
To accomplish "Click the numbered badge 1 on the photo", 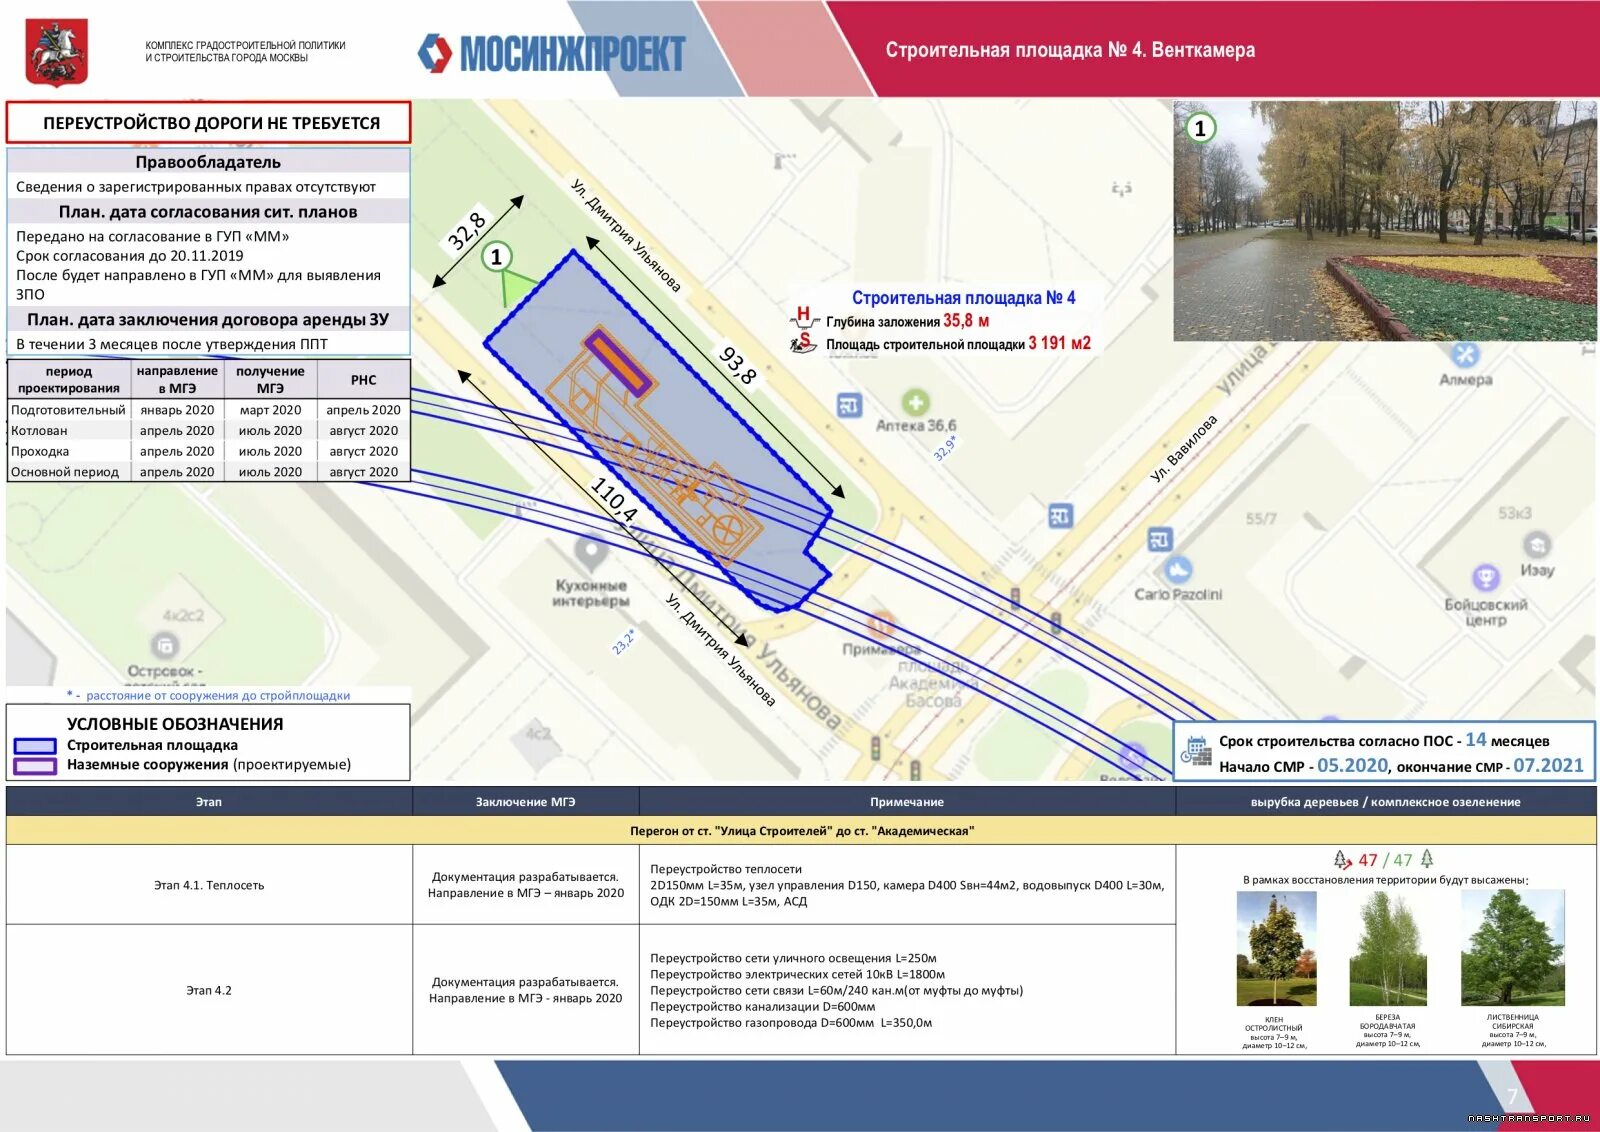I will pyautogui.click(x=1200, y=128).
